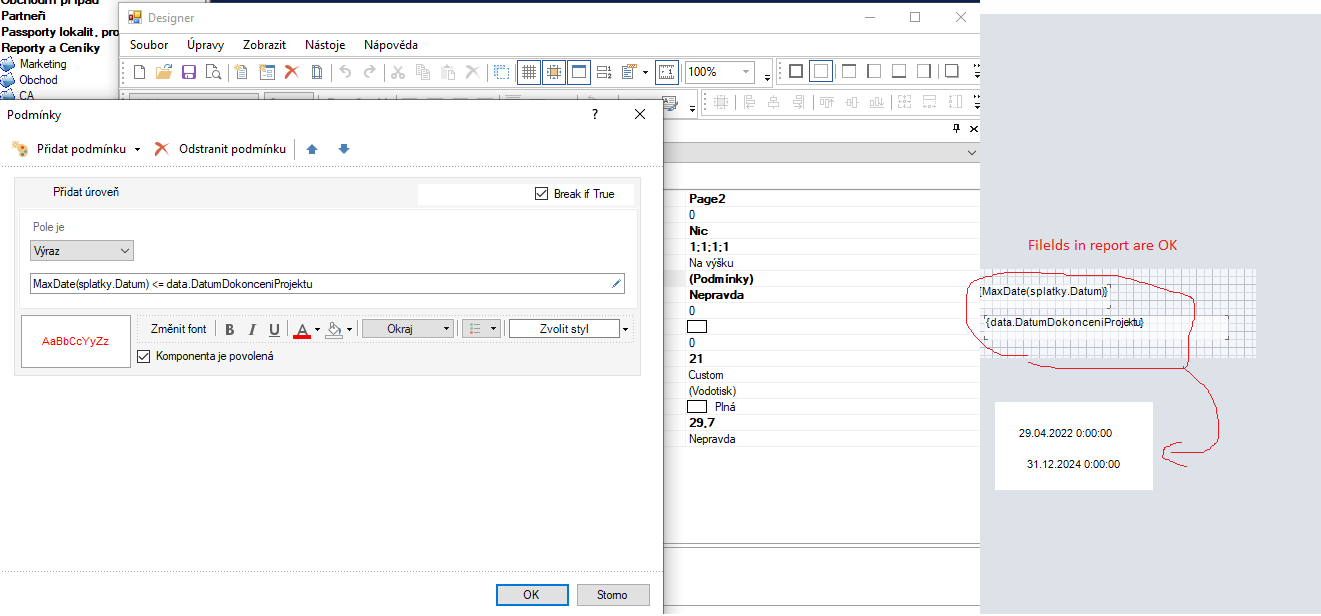This screenshot has width=1321, height=616.
Task: Toggle the dashed select-all icon before the grid buttons
Action: (x=501, y=72)
